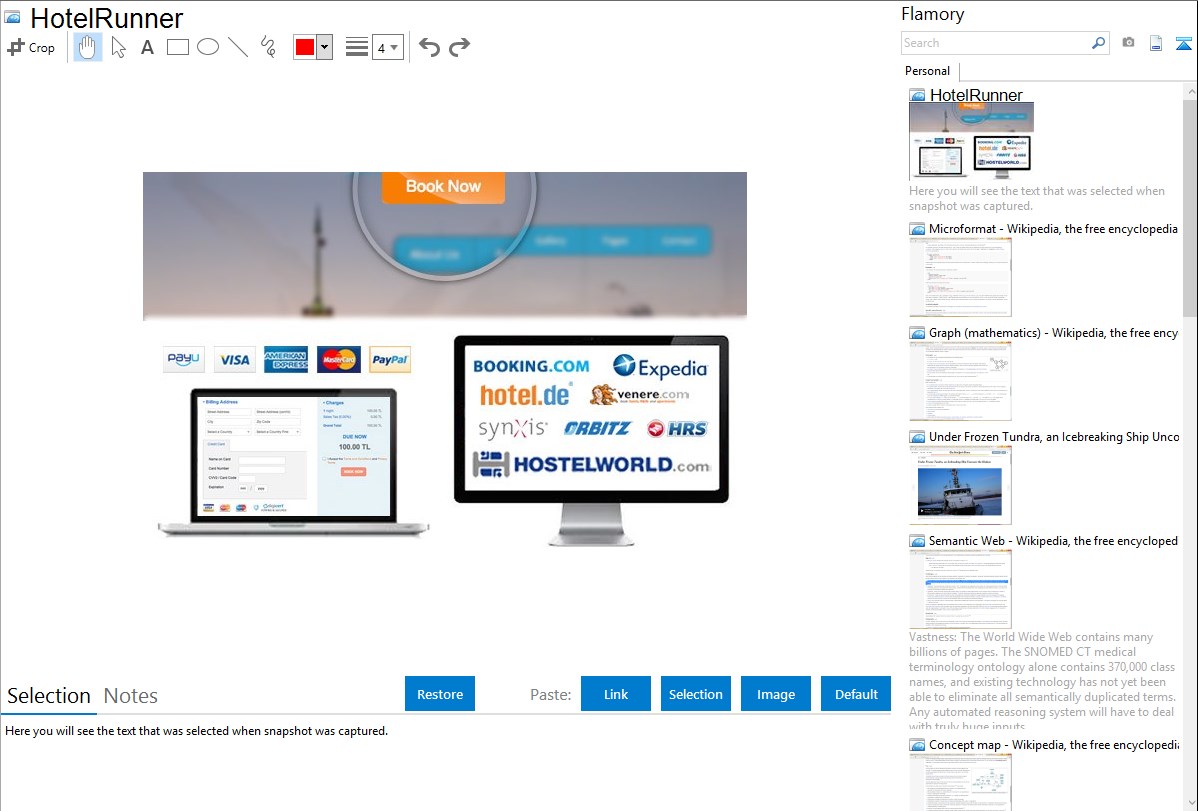Paste as Image button
The image size is (1198, 811).
click(775, 694)
